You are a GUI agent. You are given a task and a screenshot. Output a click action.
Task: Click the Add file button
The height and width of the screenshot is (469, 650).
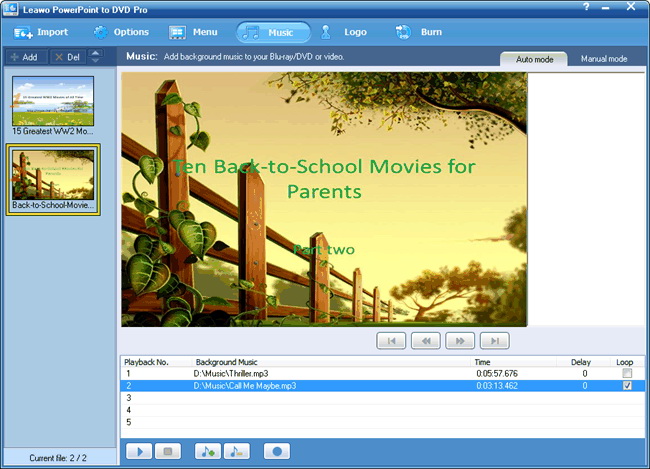click(x=23, y=57)
